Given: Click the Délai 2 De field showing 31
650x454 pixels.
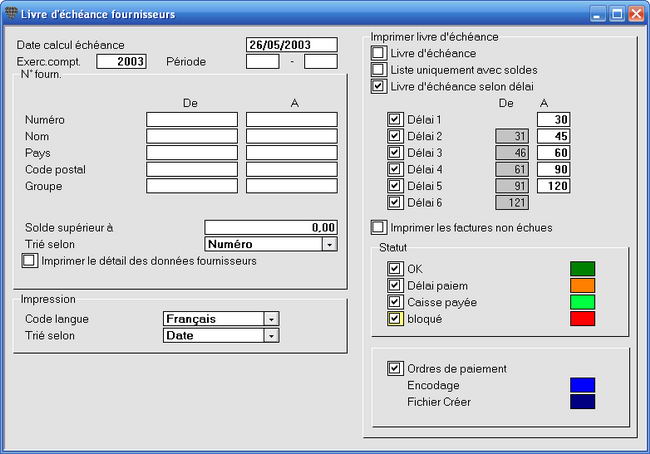Looking at the screenshot, I should tap(512, 136).
